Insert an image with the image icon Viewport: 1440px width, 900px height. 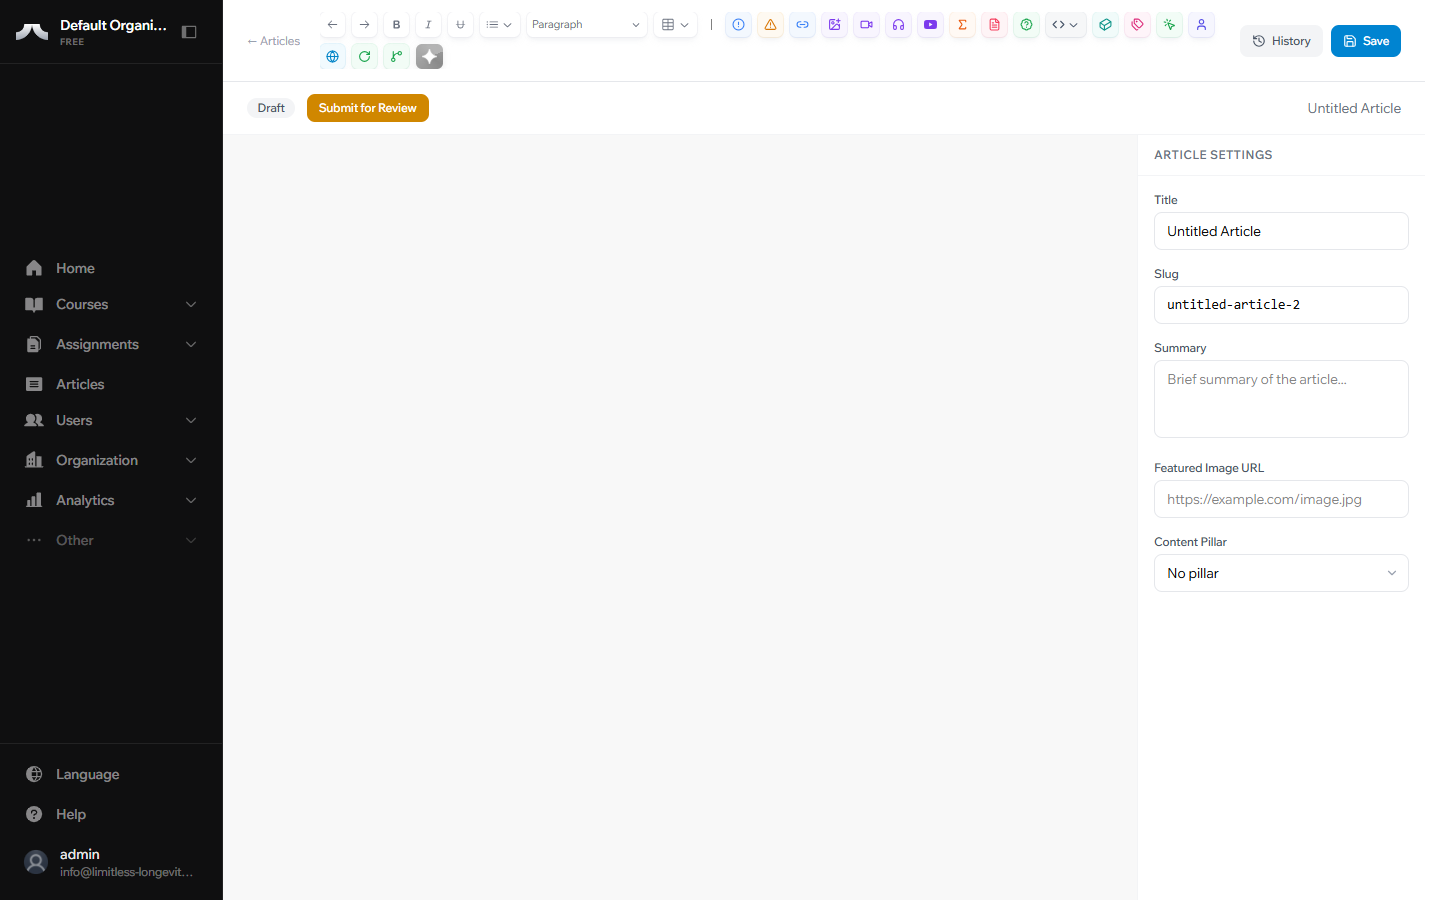click(834, 25)
